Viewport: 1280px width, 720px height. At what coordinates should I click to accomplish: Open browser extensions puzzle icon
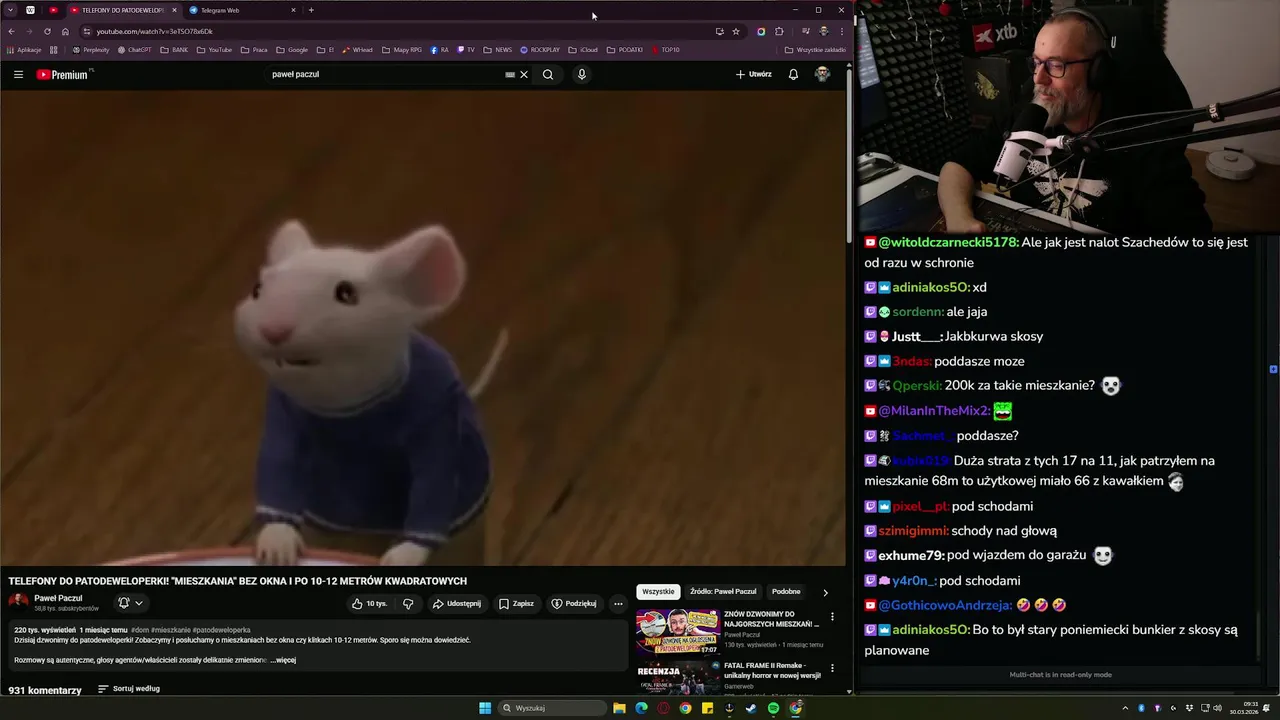(x=779, y=31)
